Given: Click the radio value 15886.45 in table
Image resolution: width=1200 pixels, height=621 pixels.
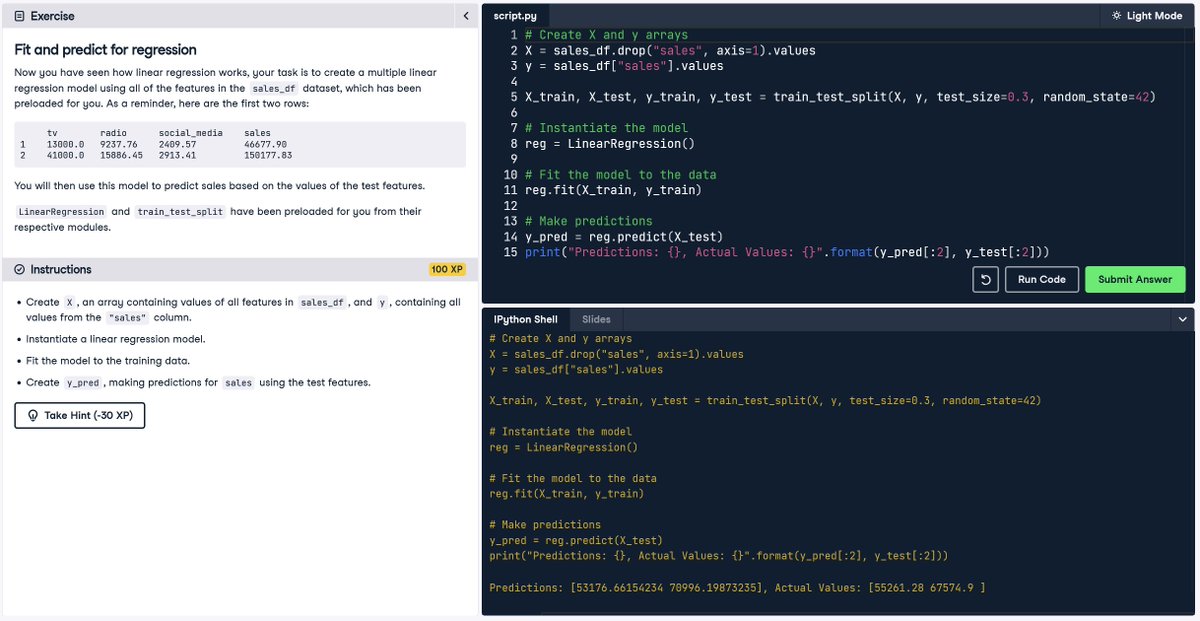Looking at the screenshot, I should tap(121, 155).
